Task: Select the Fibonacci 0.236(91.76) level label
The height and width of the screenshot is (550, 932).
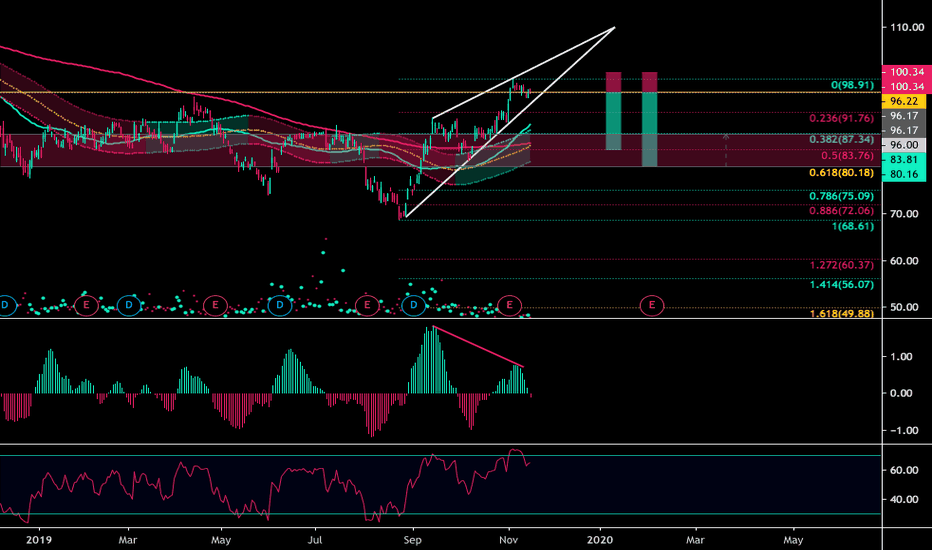Action: click(842, 118)
